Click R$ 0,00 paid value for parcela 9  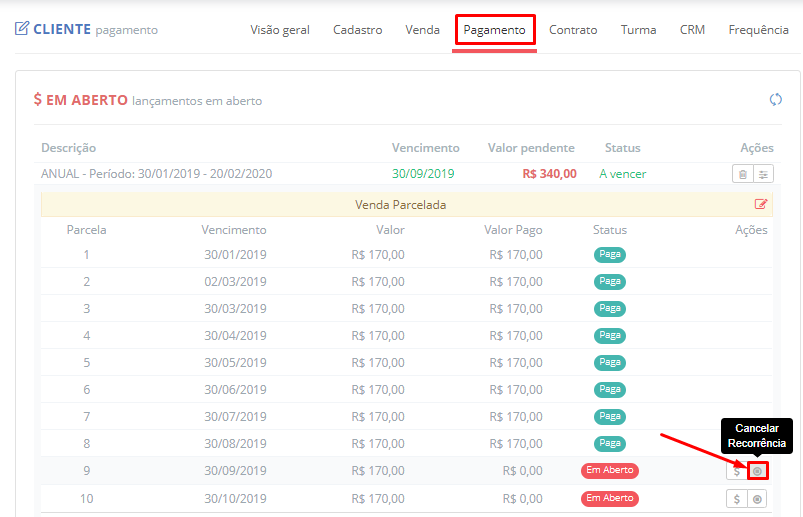[x=522, y=470]
